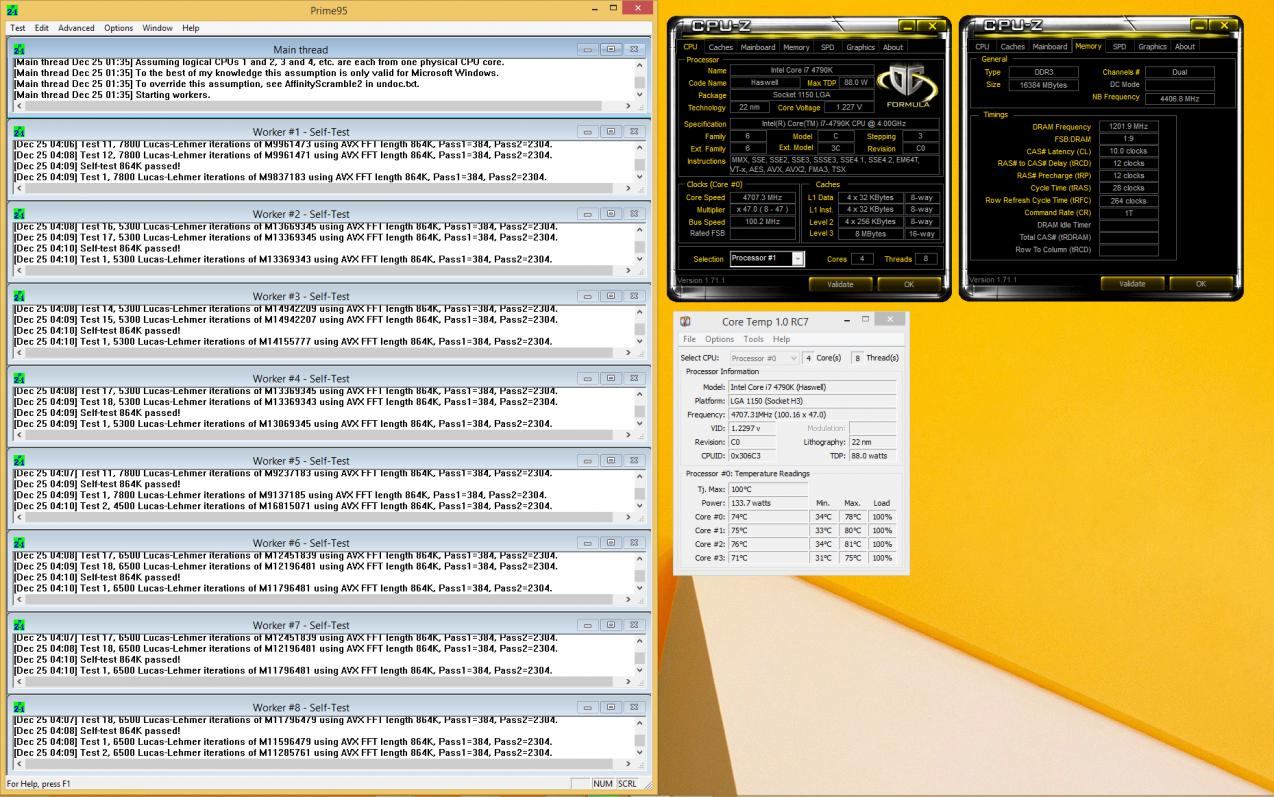Maximize the Worker #5 child window
The width and height of the screenshot is (1274, 797).
611,461
